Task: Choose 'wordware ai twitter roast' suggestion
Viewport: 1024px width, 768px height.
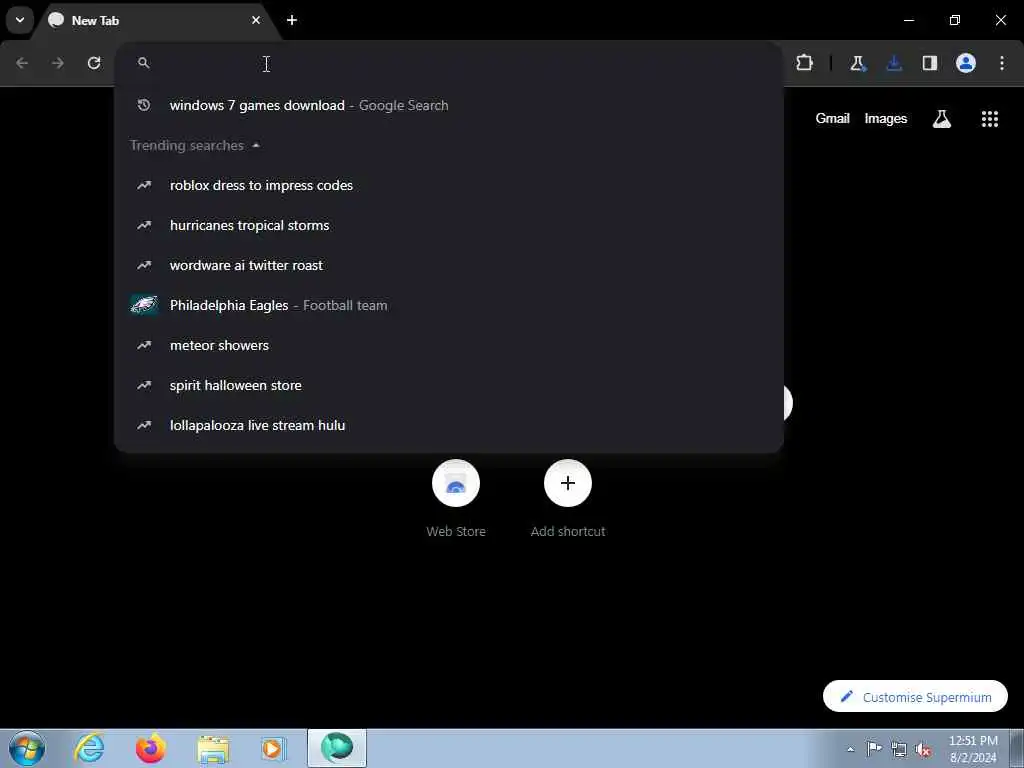Action: click(449, 265)
